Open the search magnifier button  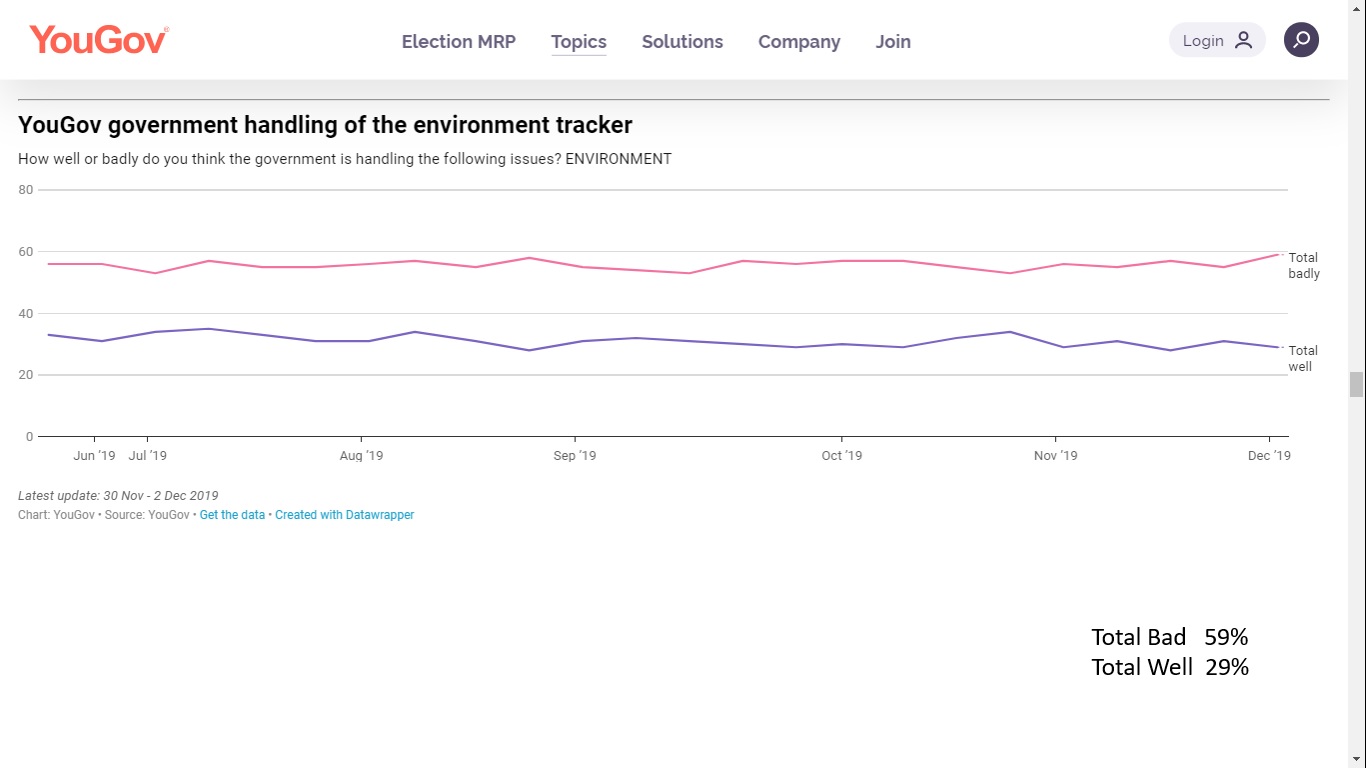click(x=1301, y=40)
